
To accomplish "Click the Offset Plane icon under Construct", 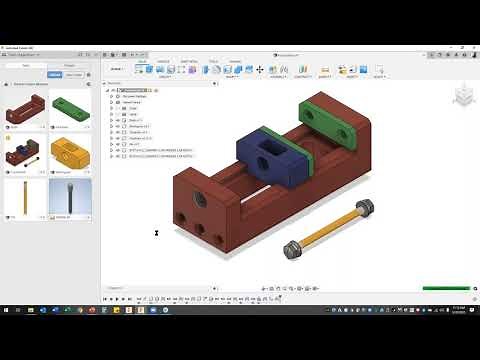I will coord(303,69).
